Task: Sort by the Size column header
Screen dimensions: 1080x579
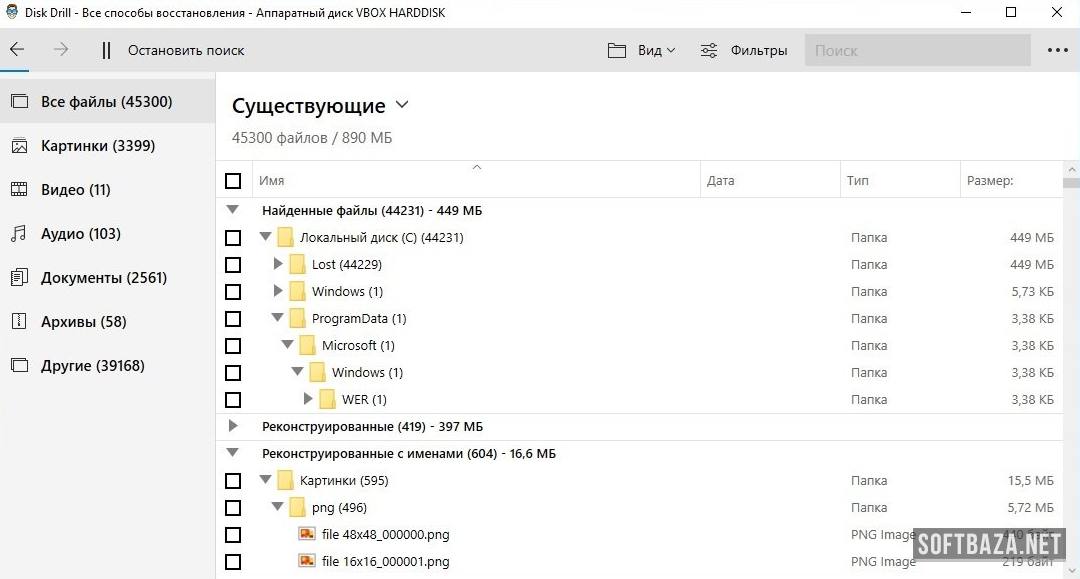Action: click(990, 181)
